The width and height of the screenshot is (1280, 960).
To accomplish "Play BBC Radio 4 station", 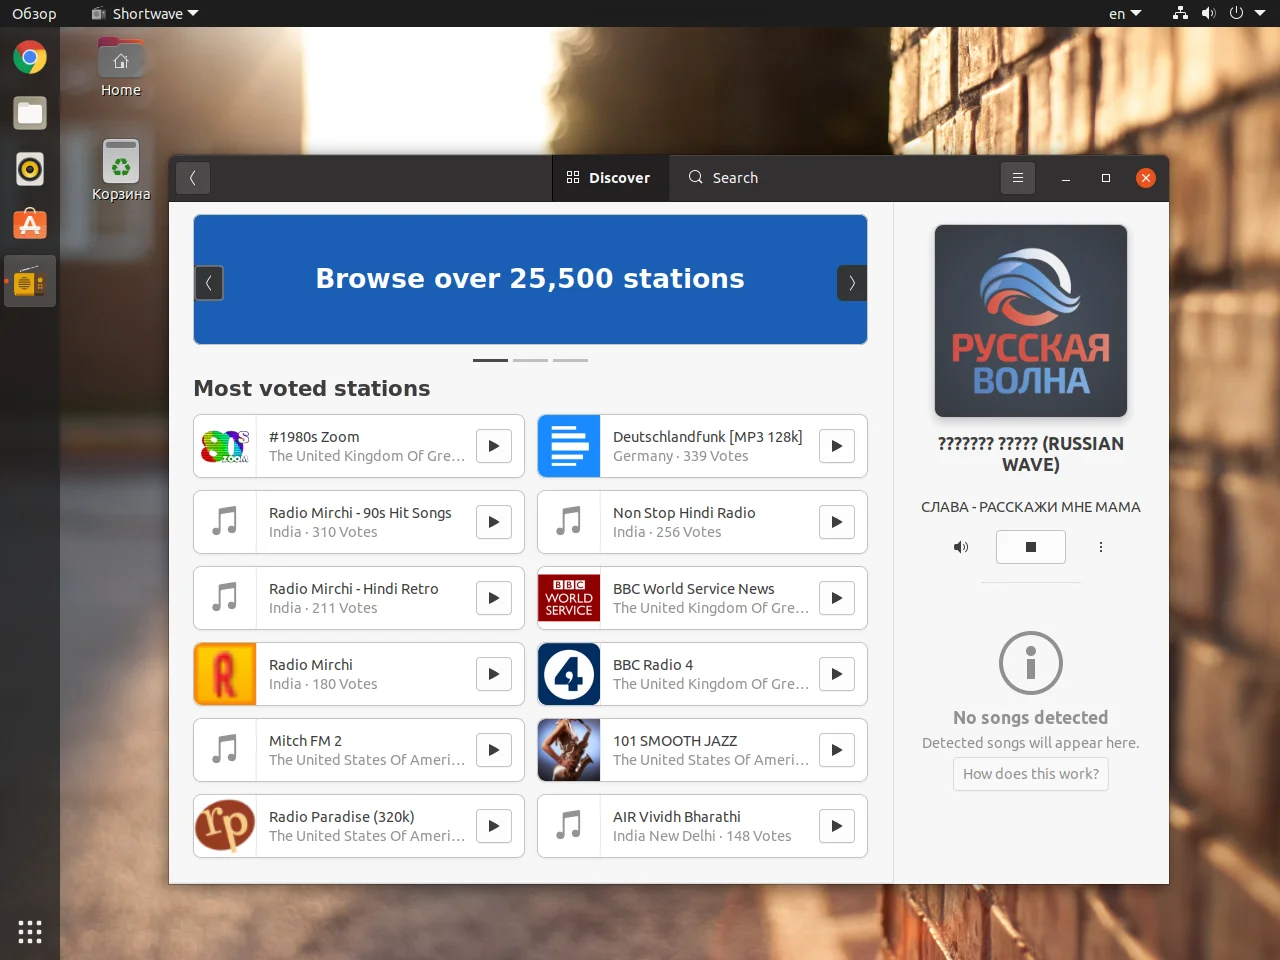I will 837,674.
